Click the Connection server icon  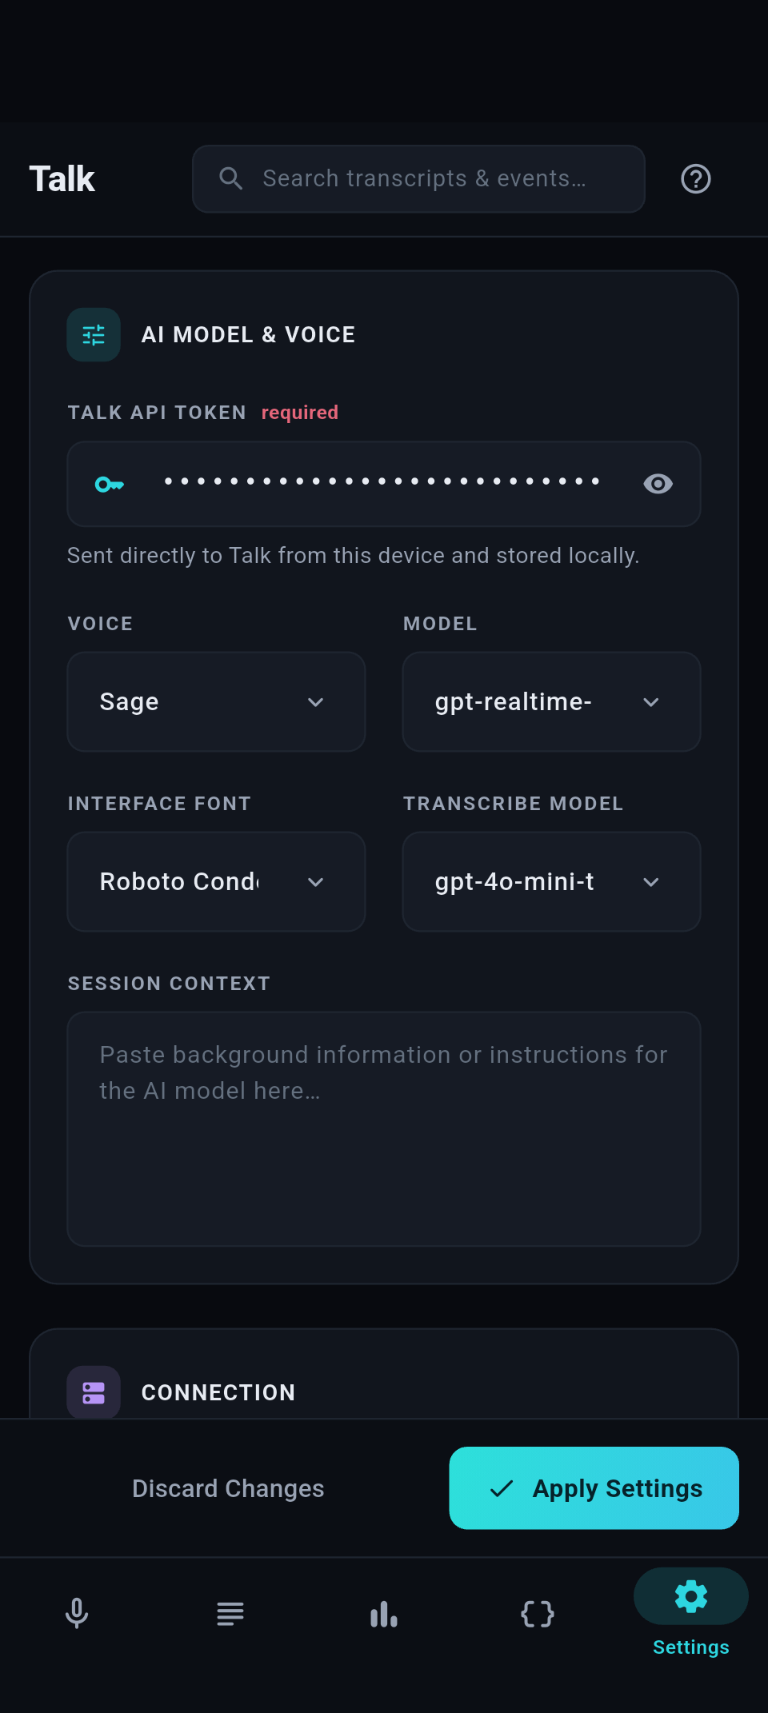[94, 1392]
